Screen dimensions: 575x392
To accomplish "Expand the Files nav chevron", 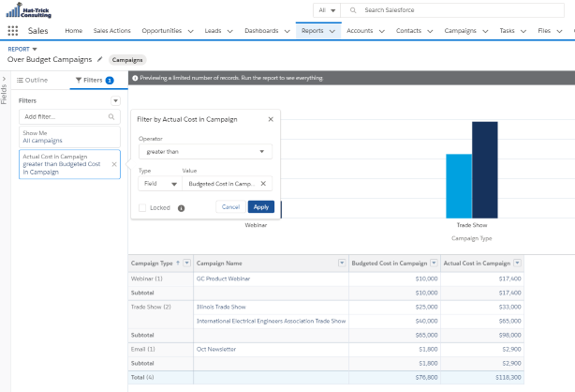I will [x=559, y=31].
